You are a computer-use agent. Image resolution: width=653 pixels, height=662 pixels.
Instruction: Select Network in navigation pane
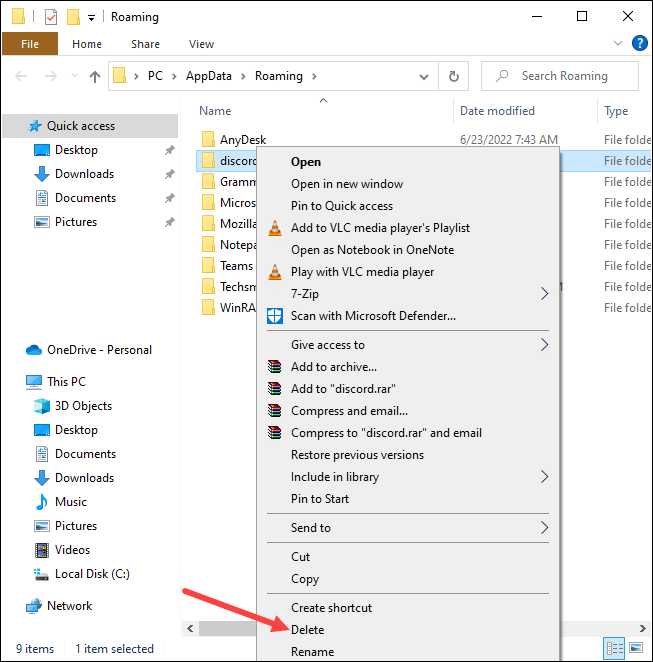point(70,606)
